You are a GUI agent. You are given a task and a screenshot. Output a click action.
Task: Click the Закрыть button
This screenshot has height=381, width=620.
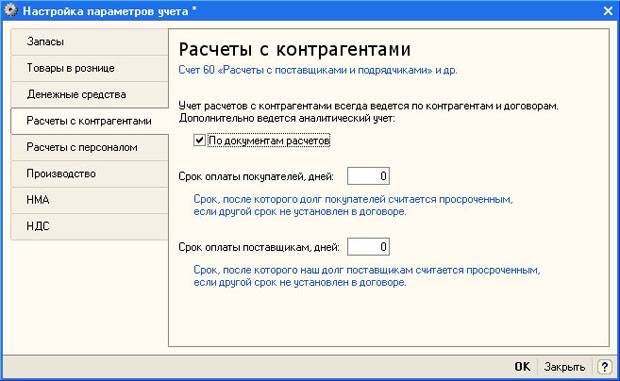(565, 367)
